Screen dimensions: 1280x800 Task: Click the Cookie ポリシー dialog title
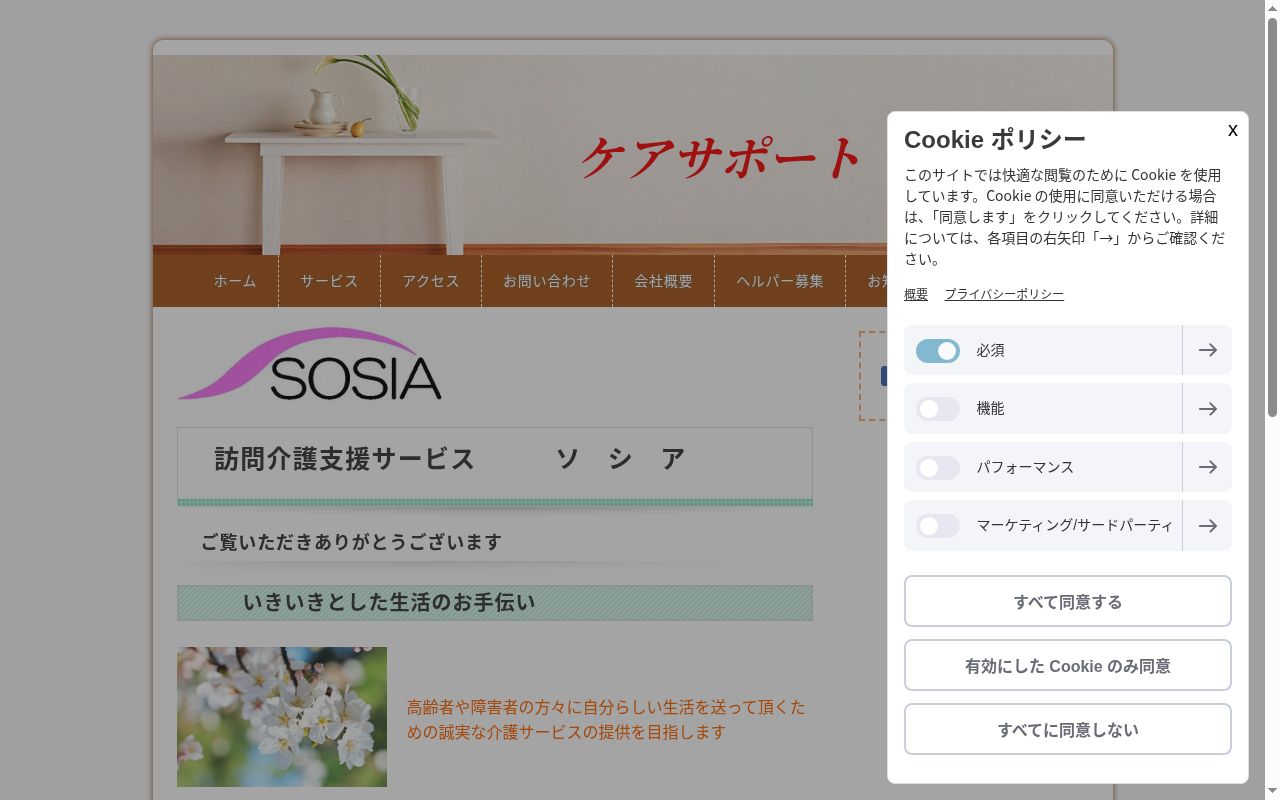tap(995, 139)
